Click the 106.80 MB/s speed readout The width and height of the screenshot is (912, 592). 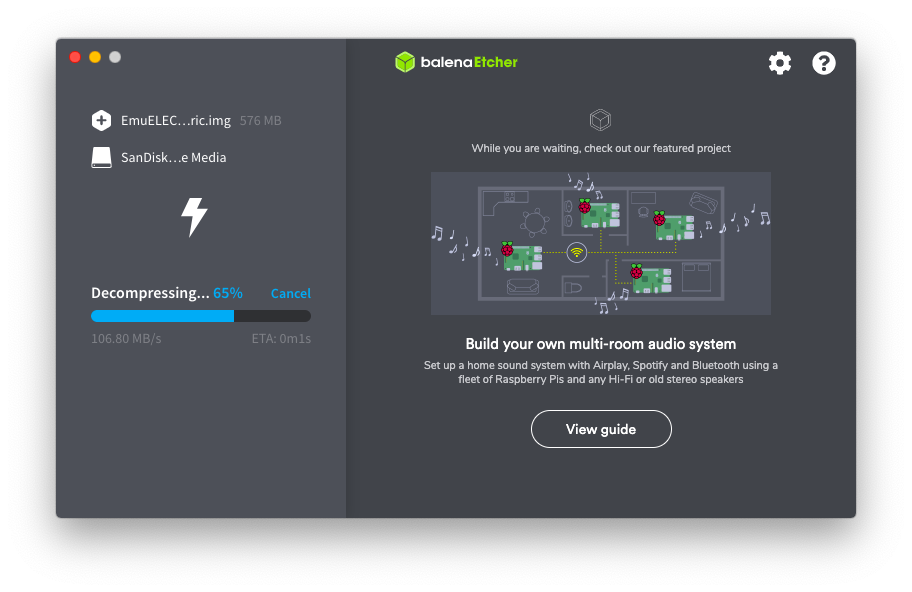coord(126,338)
